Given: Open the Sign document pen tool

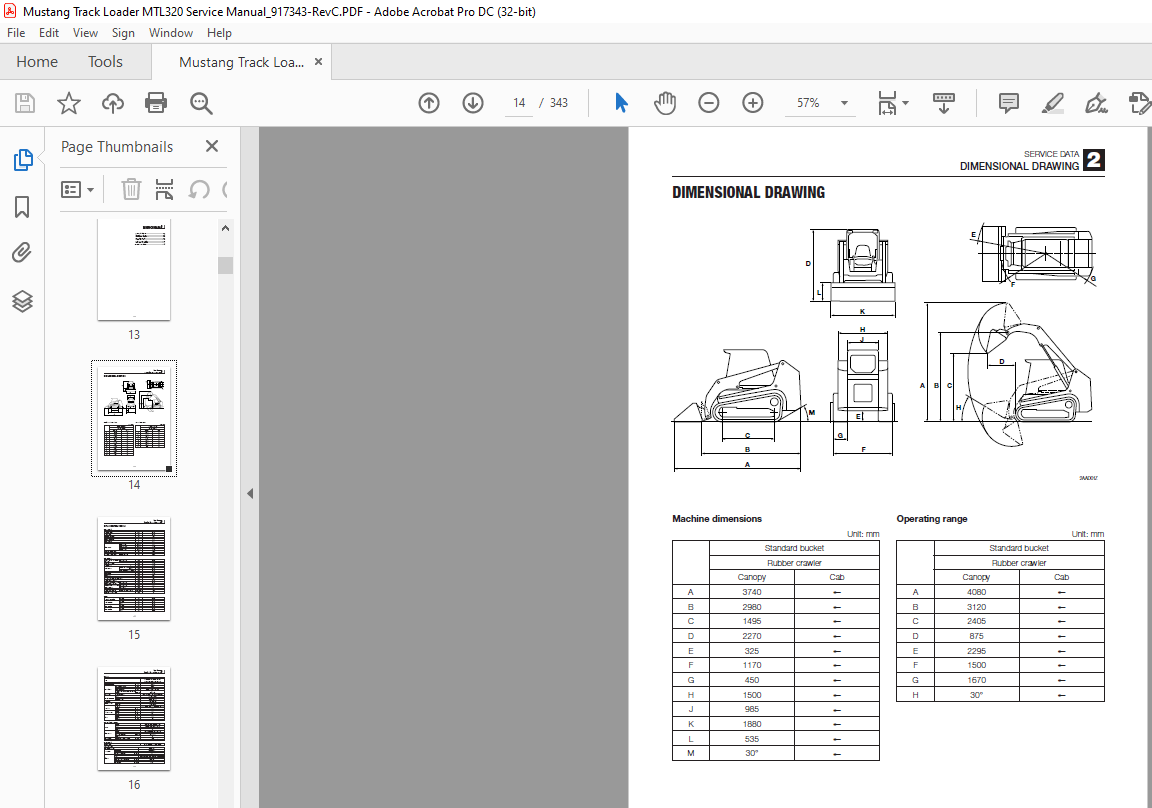Looking at the screenshot, I should pyautogui.click(x=1096, y=103).
